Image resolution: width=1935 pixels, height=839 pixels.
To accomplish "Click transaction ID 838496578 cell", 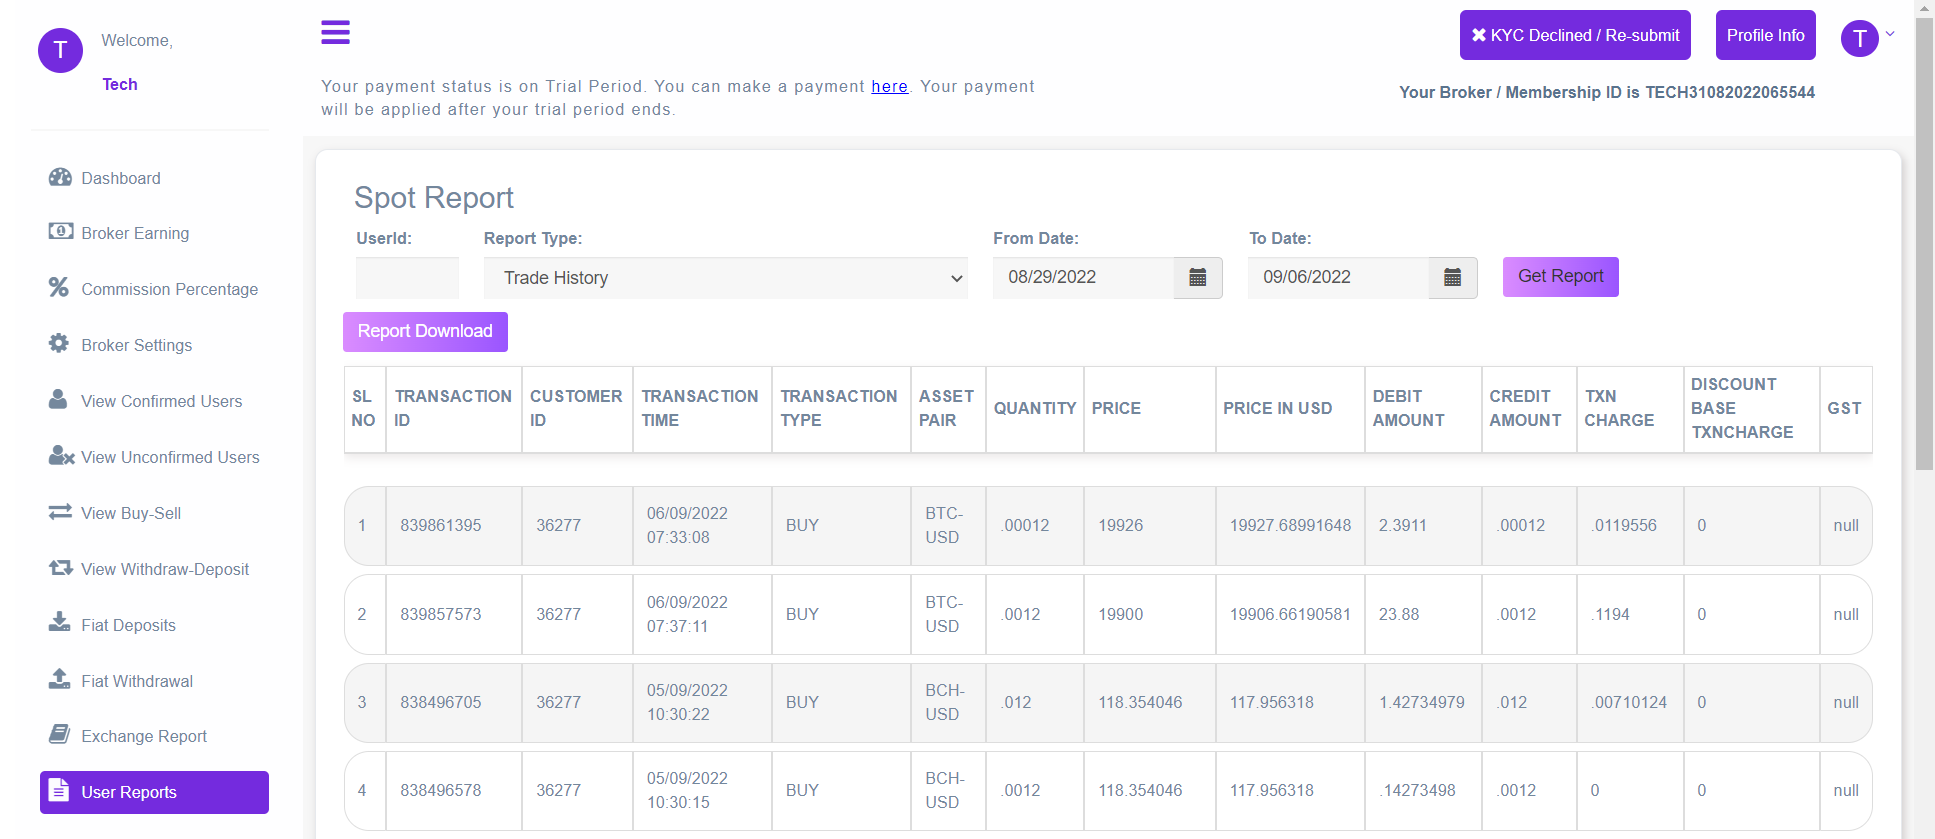I will [453, 790].
